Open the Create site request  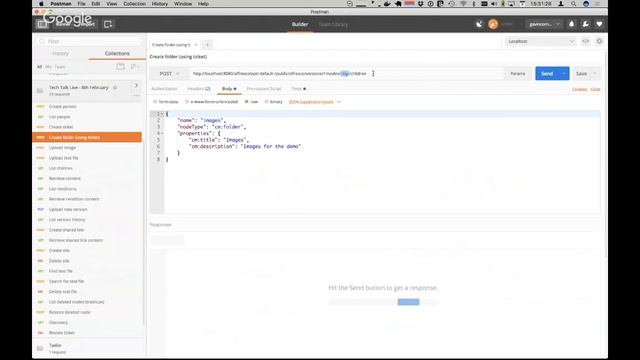87,251
